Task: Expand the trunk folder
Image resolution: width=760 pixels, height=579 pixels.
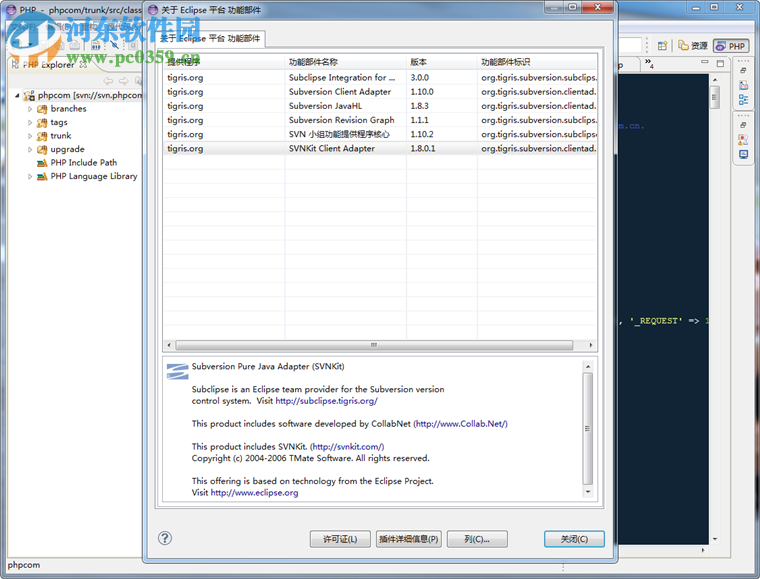Action: (30, 136)
